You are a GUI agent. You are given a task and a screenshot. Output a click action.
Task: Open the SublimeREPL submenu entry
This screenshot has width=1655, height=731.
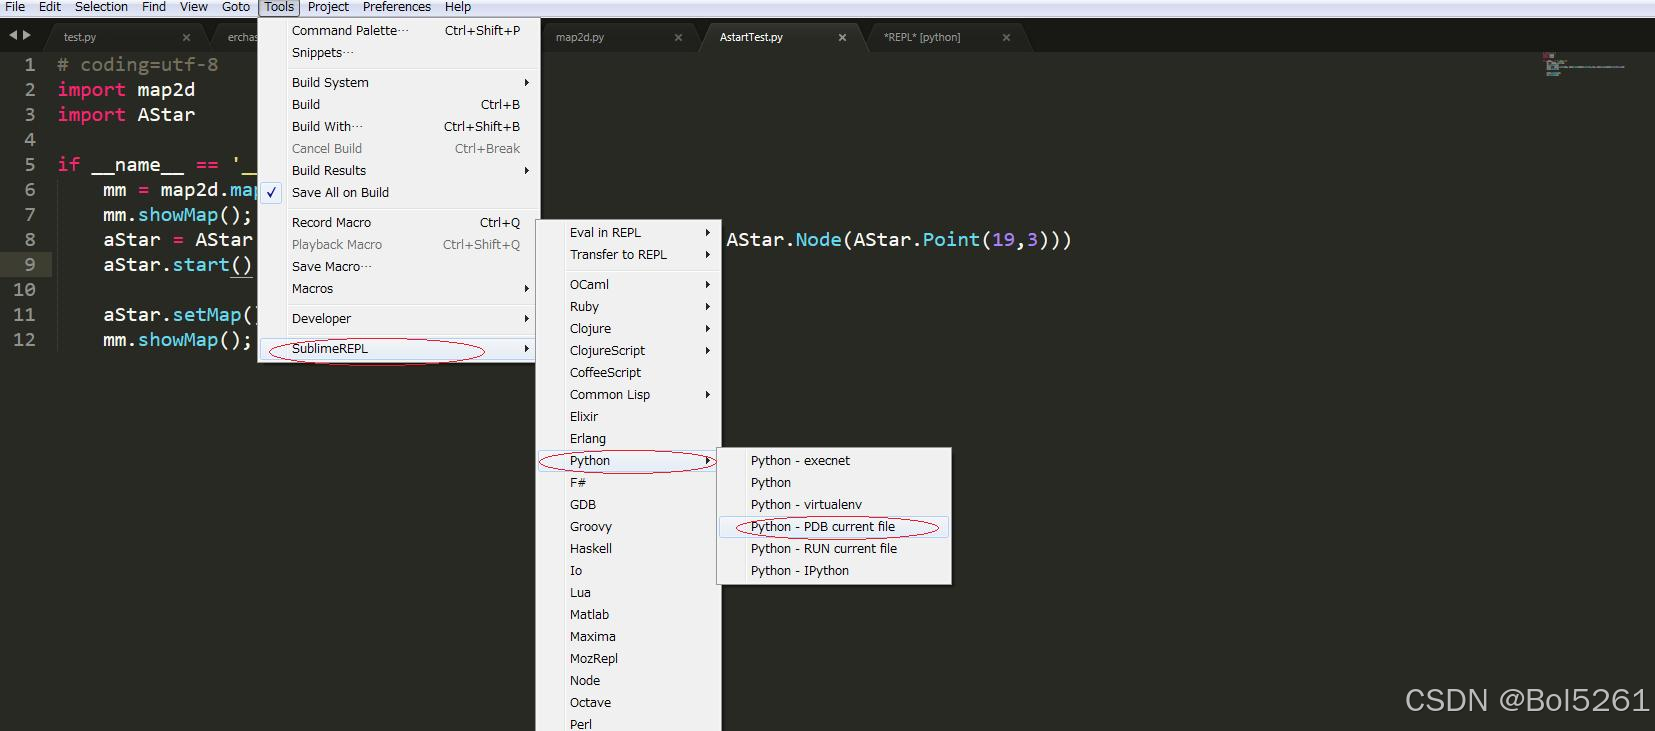[x=399, y=349]
